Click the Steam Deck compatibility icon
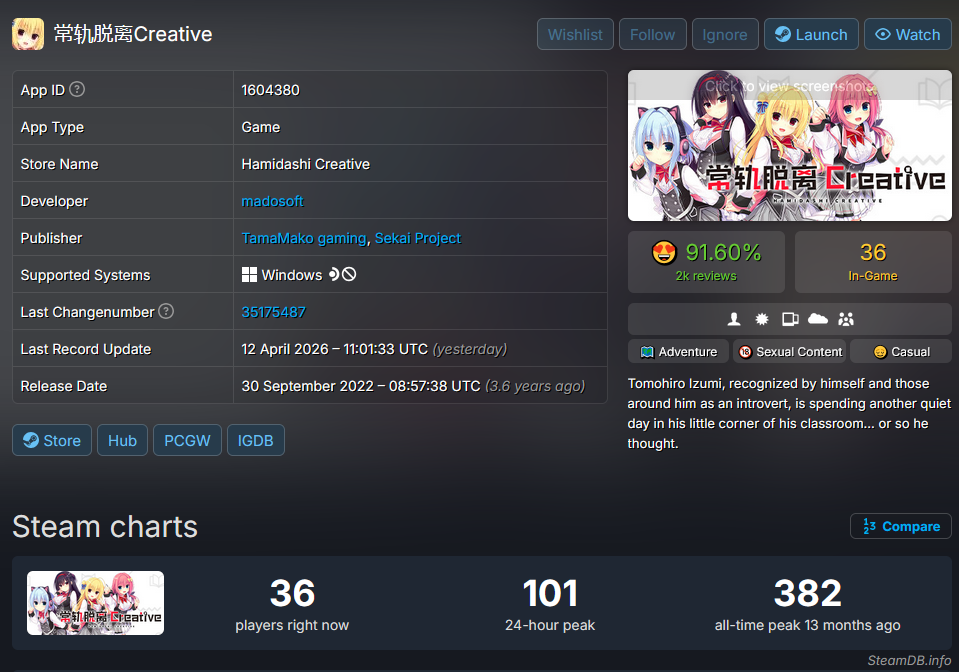The width and height of the screenshot is (959, 672). (334, 275)
